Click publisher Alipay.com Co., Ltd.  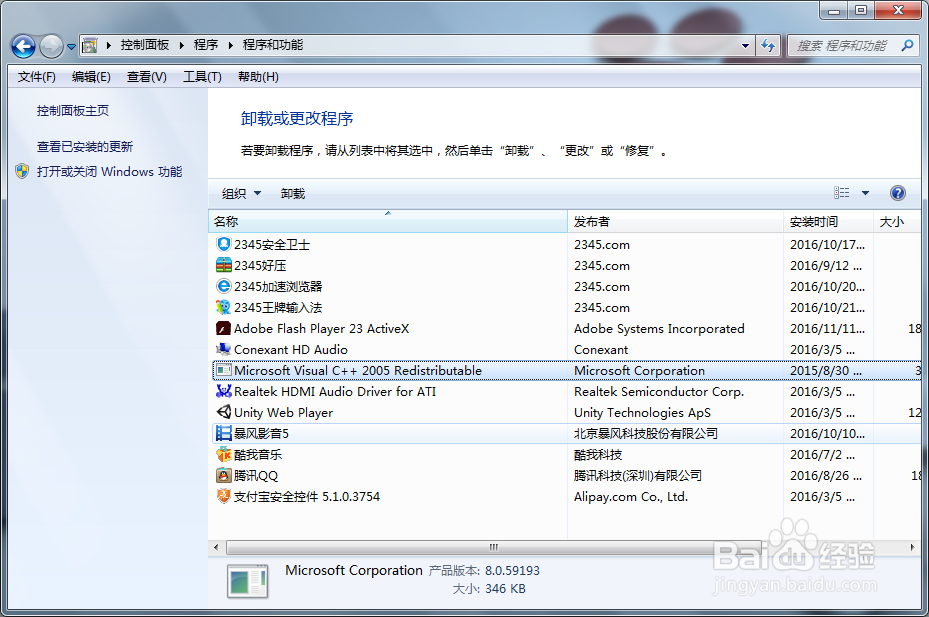pyautogui.click(x=631, y=497)
